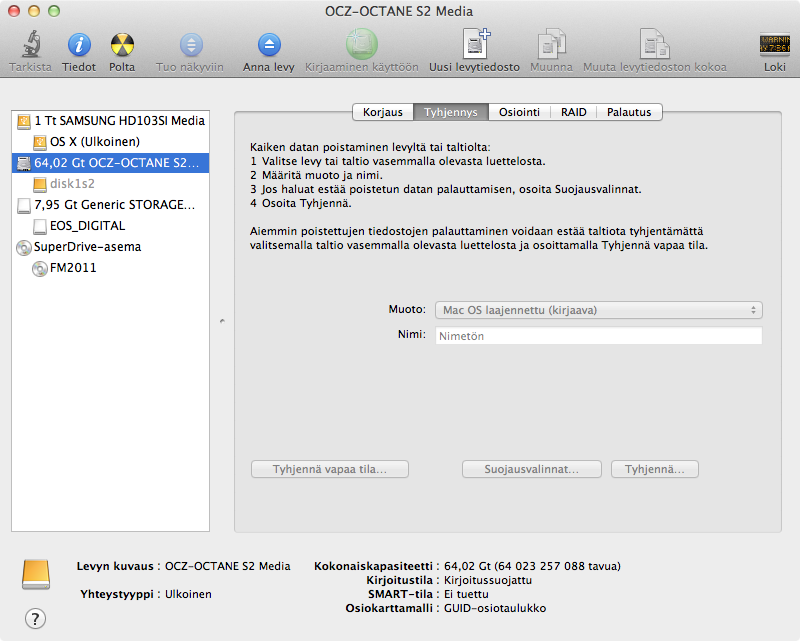Select the OS X (Ulkoinen) volume
This screenshot has width=800, height=641.
[x=111, y=142]
